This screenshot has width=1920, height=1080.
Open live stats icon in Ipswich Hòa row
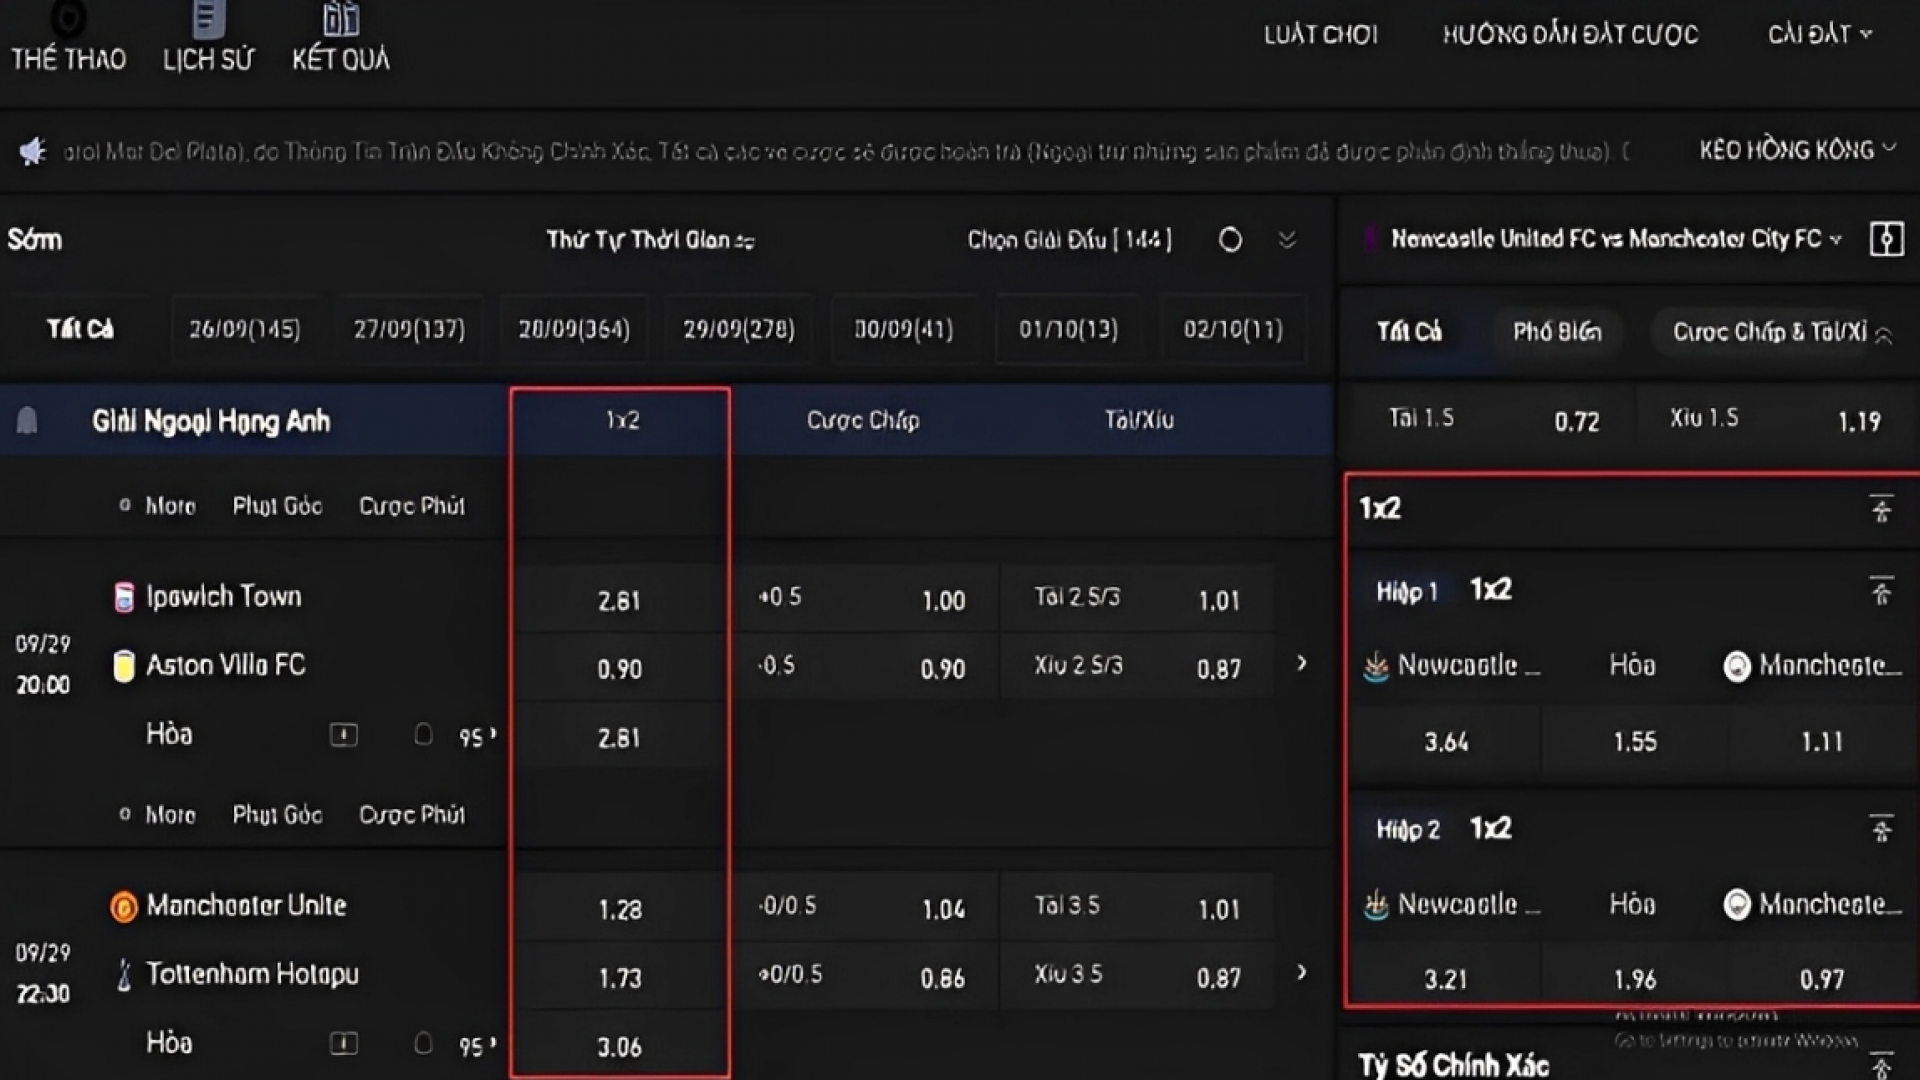(343, 736)
